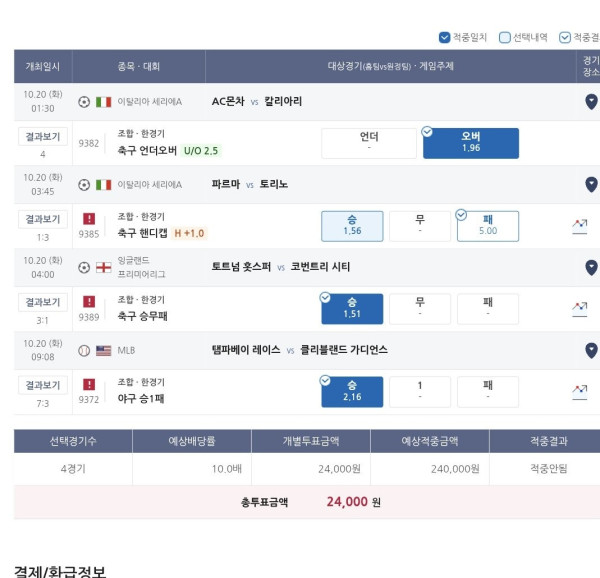Select 승 1.56 handicap option
This screenshot has width=600, height=578.
(352, 226)
